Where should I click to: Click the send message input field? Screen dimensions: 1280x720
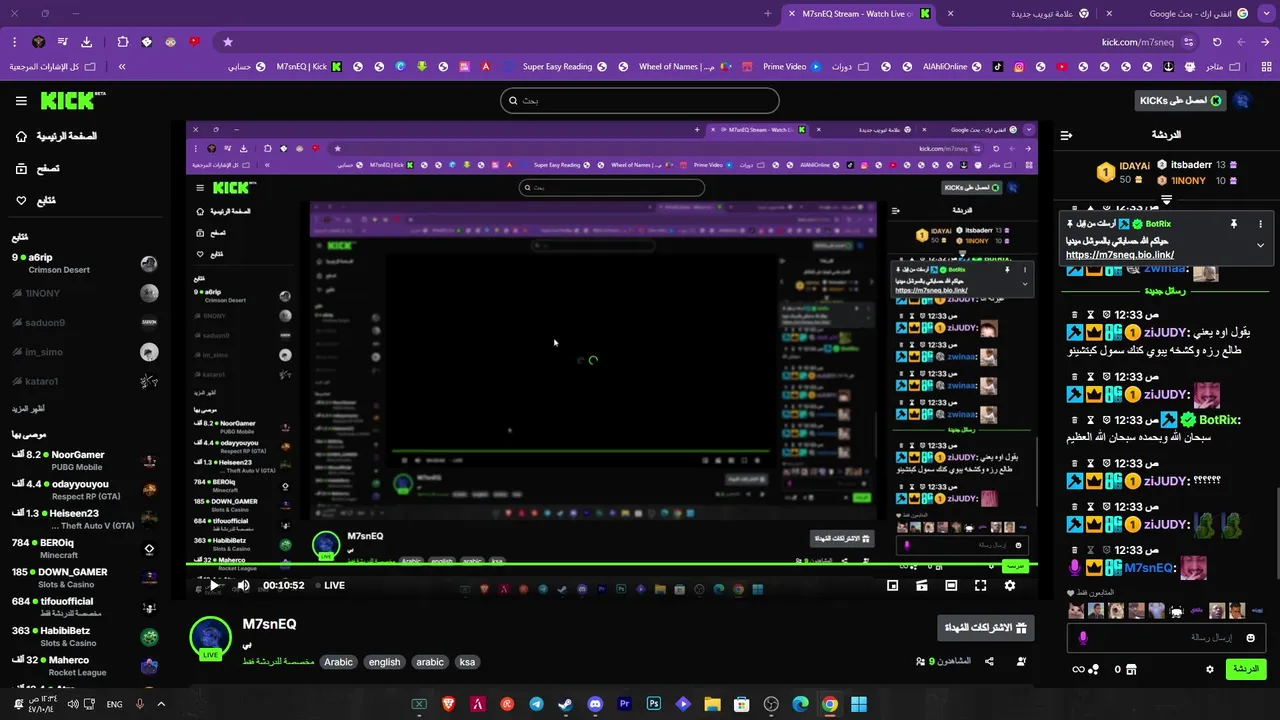click(x=1165, y=637)
